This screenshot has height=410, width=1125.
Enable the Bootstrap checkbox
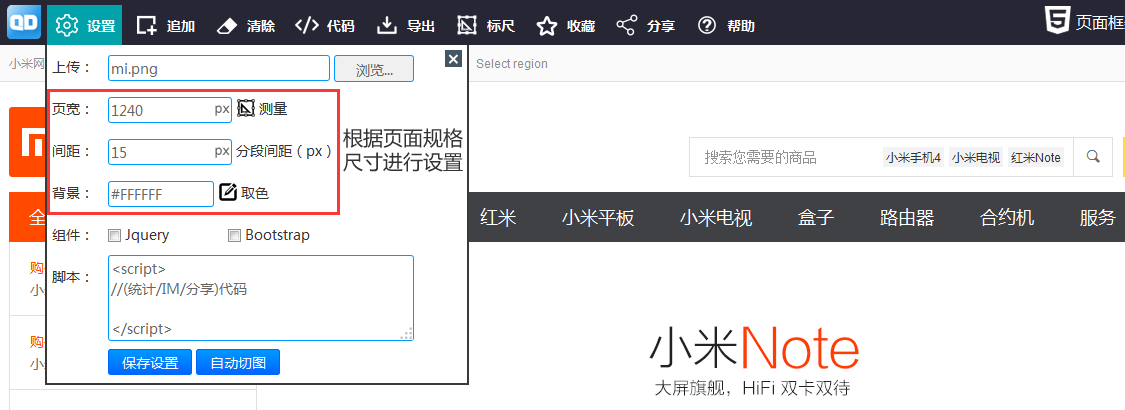tap(234, 236)
